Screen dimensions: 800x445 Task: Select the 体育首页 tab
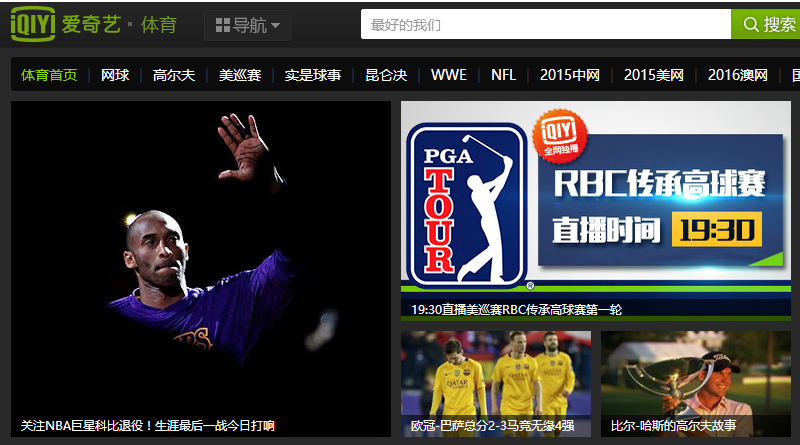point(49,75)
